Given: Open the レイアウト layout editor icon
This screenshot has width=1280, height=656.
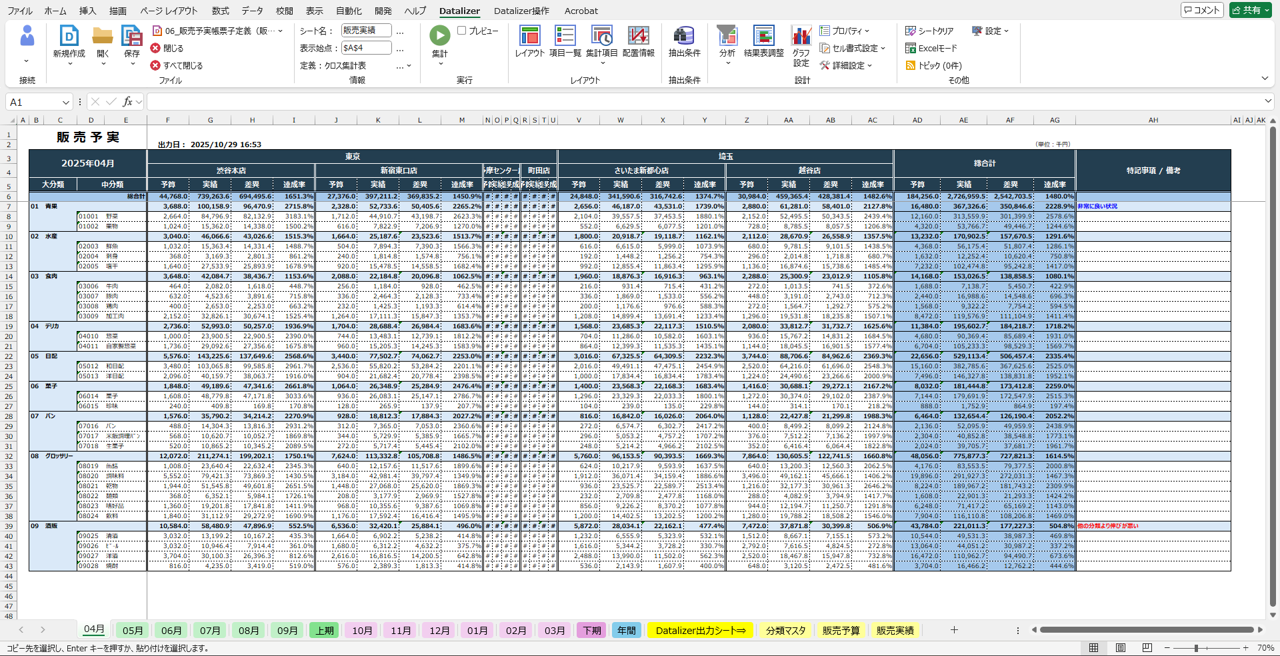Looking at the screenshot, I should [529, 37].
